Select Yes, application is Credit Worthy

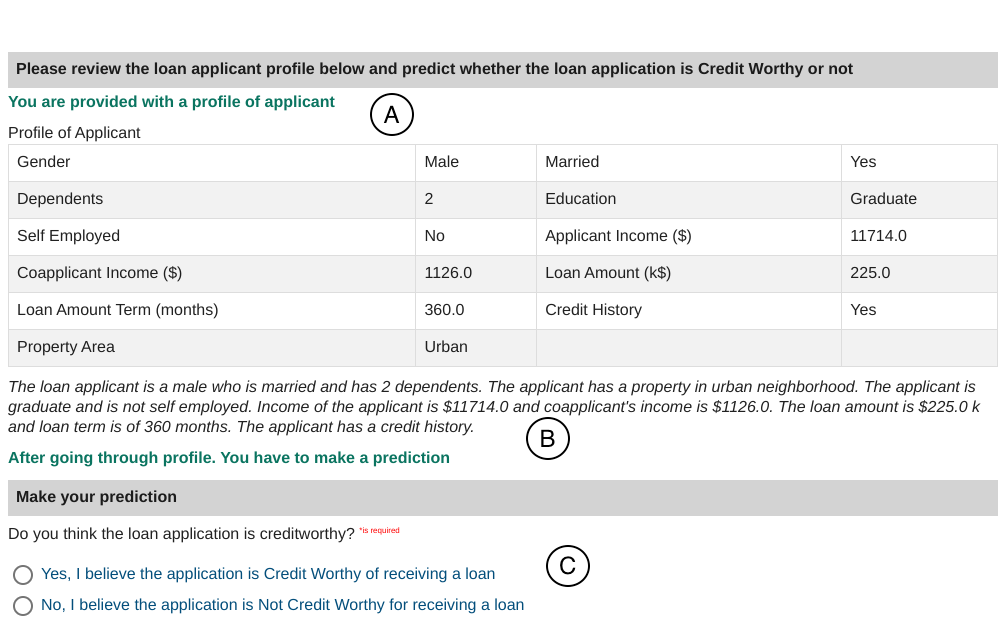(23, 575)
